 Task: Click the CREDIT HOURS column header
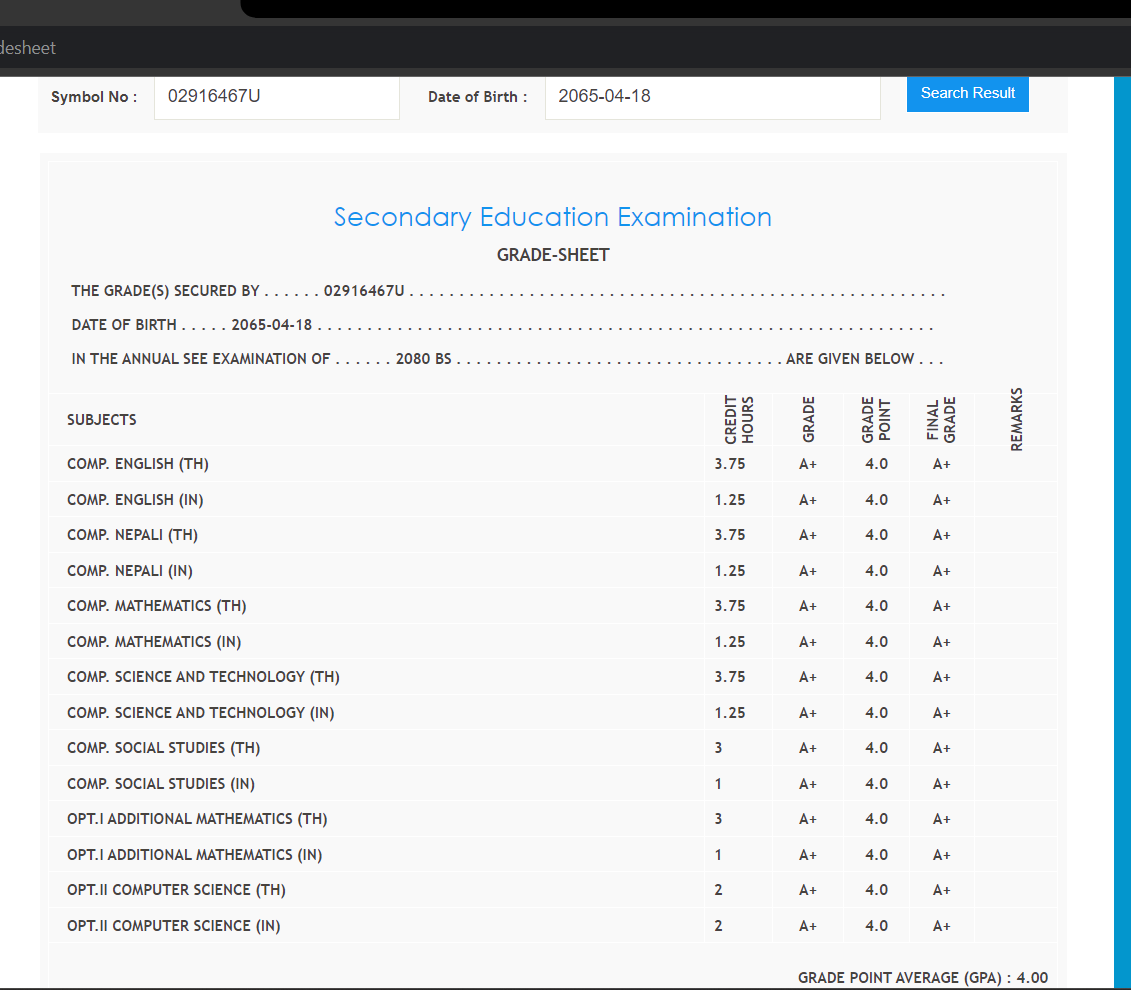(x=739, y=420)
